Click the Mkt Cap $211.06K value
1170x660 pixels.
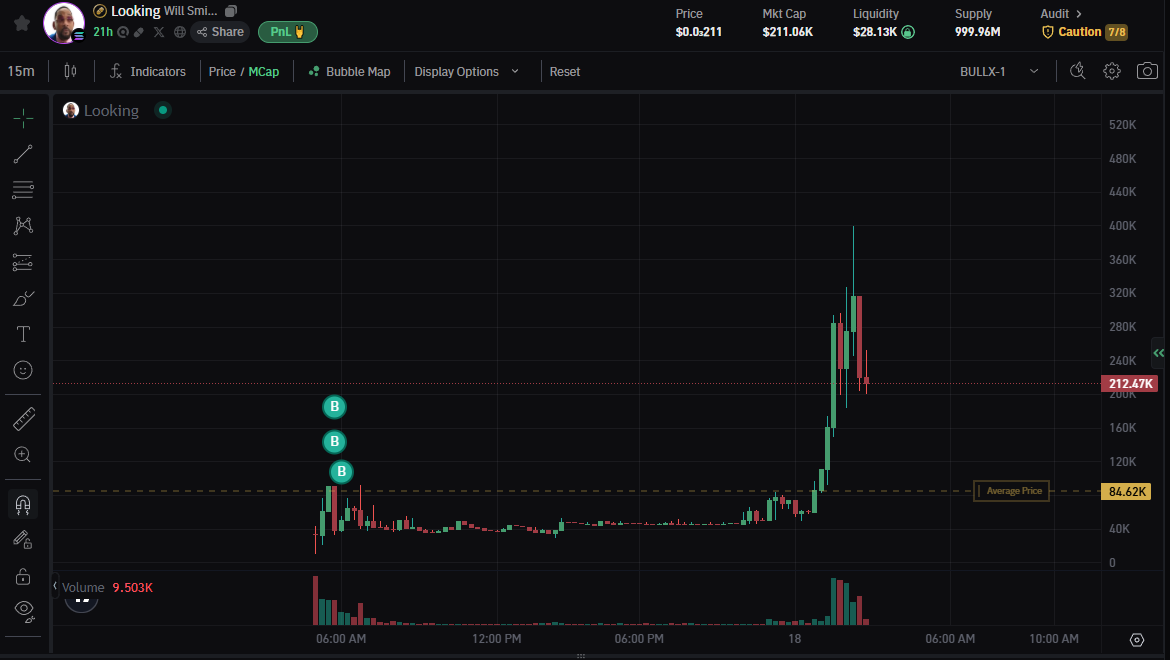[787, 32]
